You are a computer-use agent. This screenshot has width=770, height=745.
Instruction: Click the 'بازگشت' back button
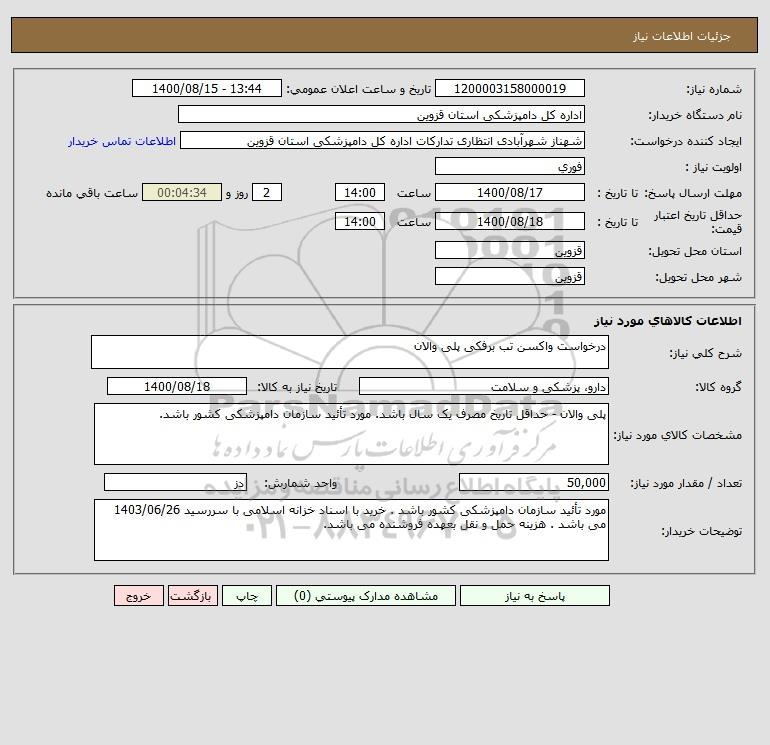pos(192,596)
